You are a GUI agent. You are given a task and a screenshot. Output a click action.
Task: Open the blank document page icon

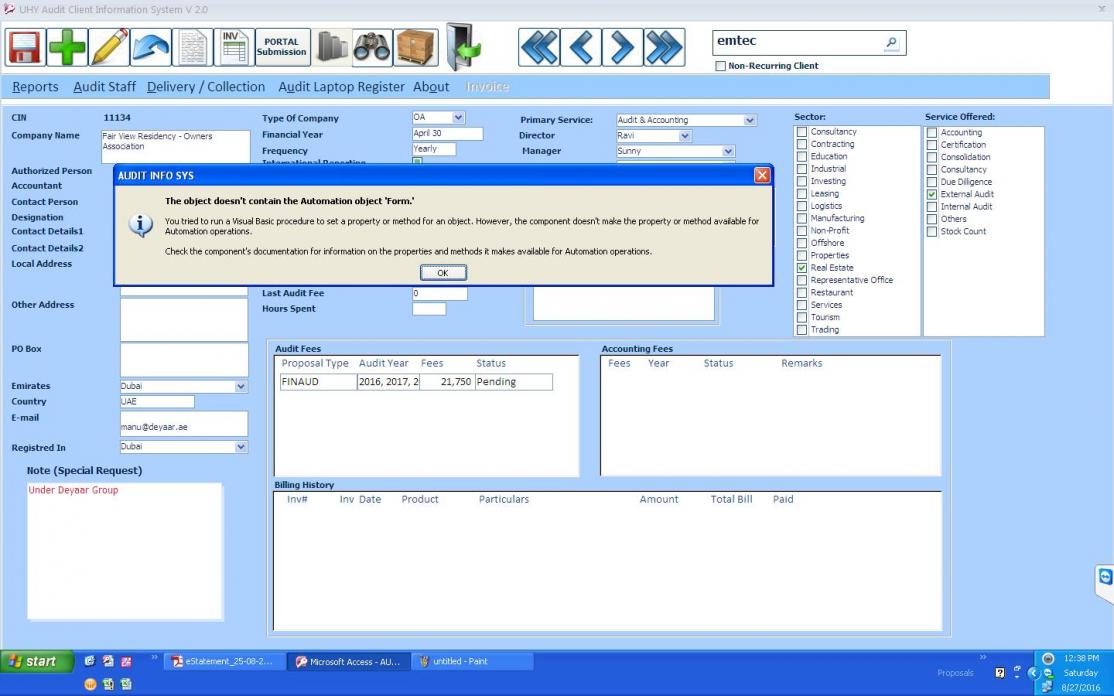coord(193,48)
